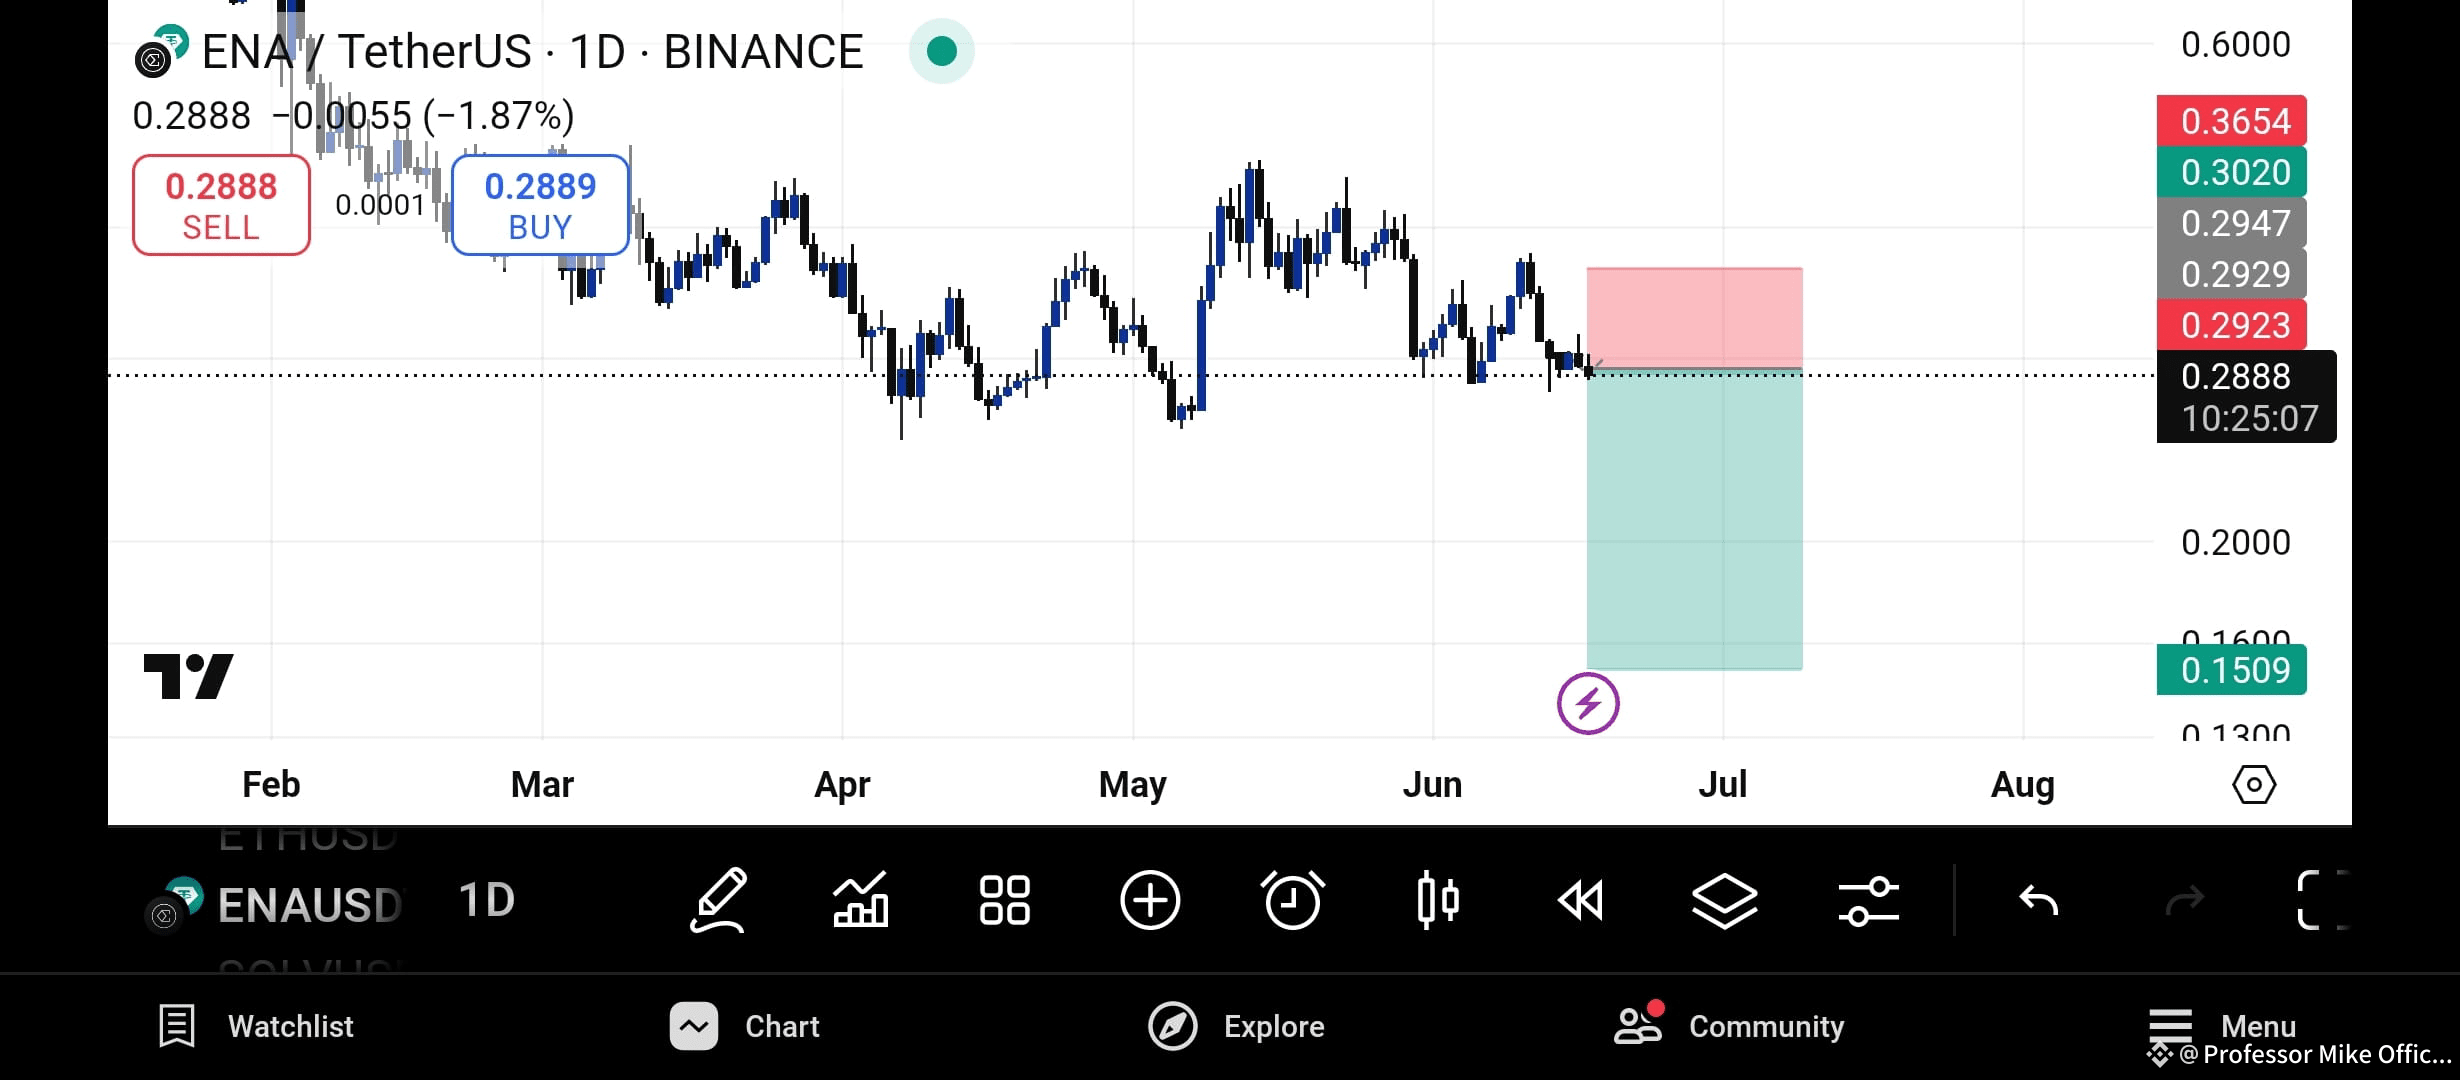Open the 1D timeframe selector
The width and height of the screenshot is (2460, 1080).
(487, 900)
